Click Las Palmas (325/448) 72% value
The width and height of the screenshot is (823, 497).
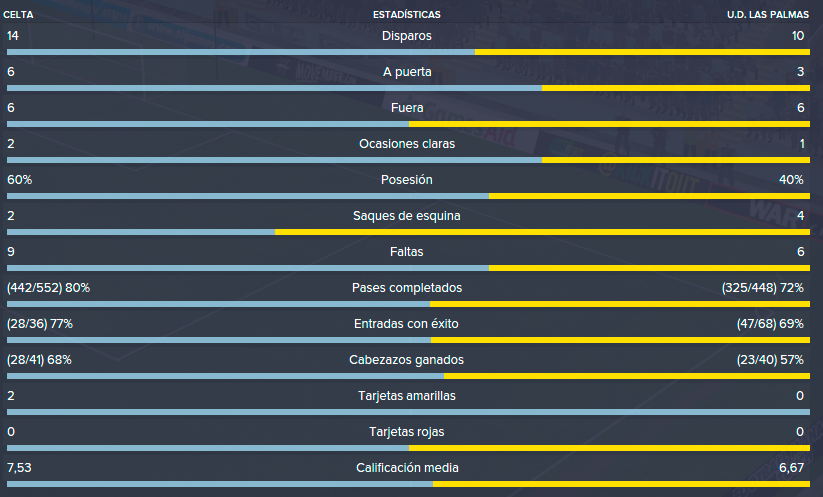[763, 288]
